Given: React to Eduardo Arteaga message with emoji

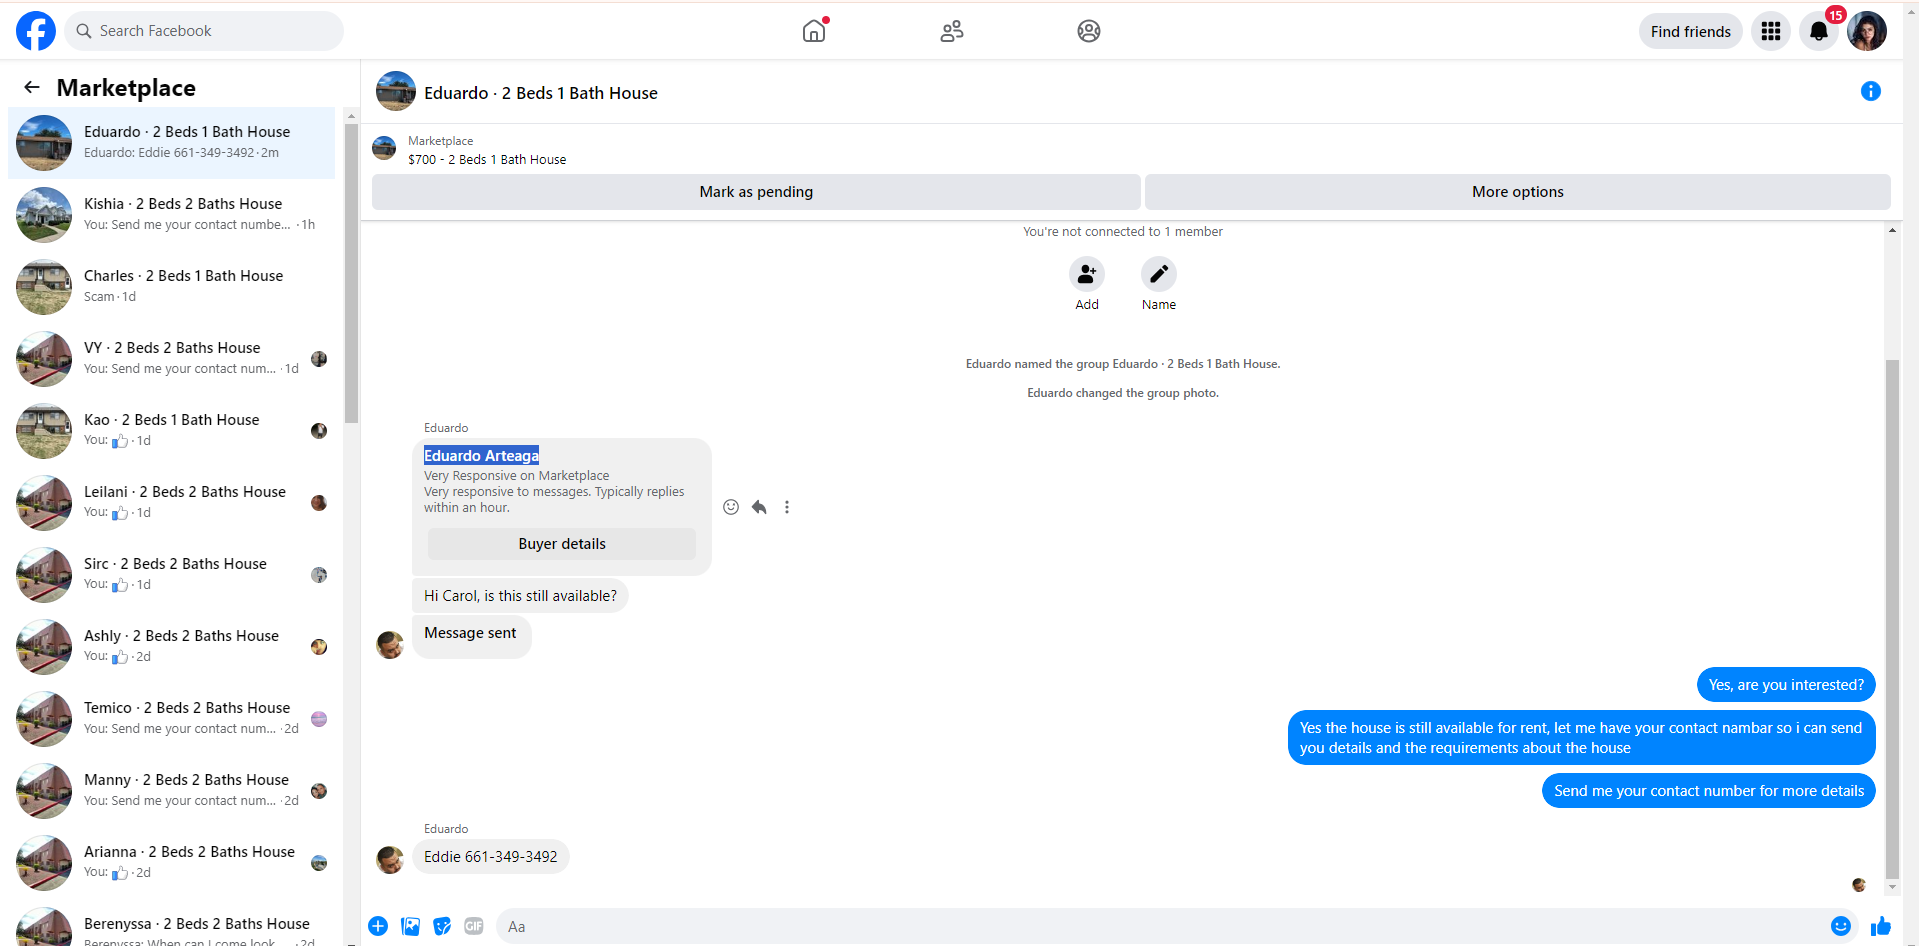Looking at the screenshot, I should pos(731,507).
